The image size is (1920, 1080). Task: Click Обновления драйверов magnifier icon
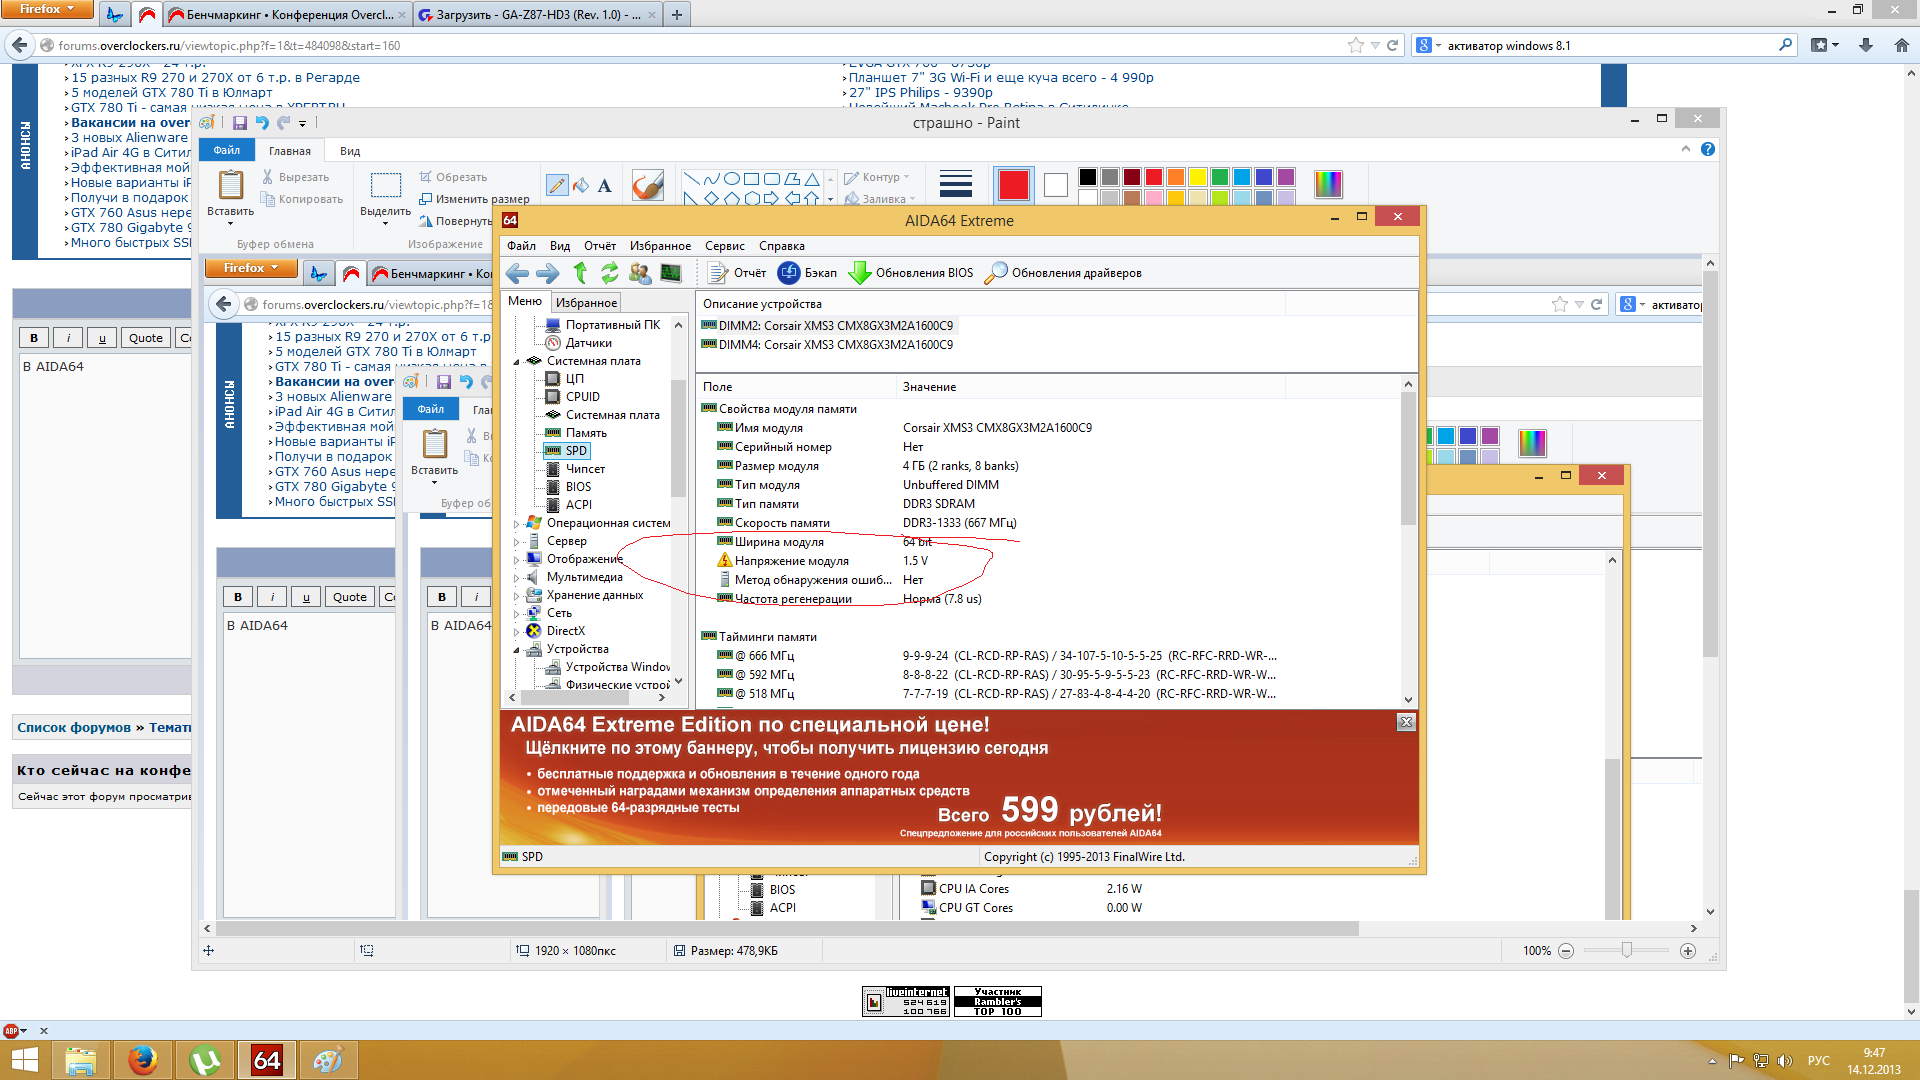point(996,272)
